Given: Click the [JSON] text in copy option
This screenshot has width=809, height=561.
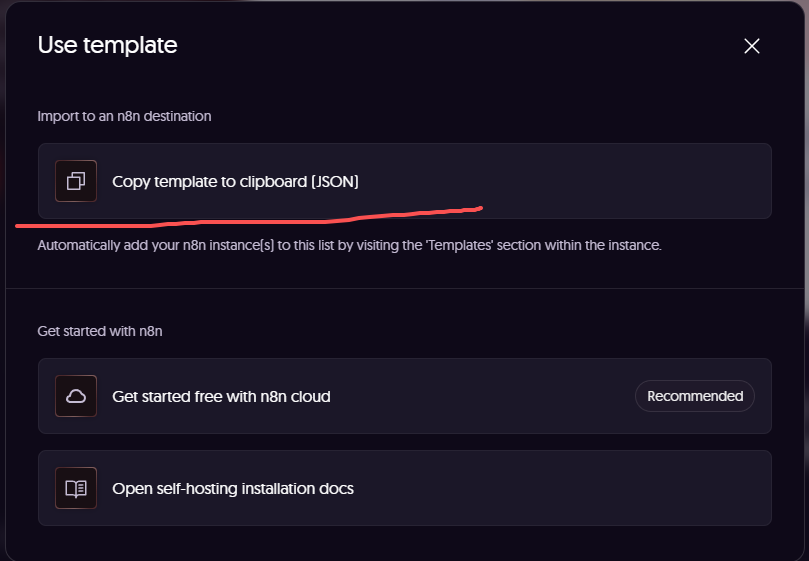Looking at the screenshot, I should coord(334,181).
